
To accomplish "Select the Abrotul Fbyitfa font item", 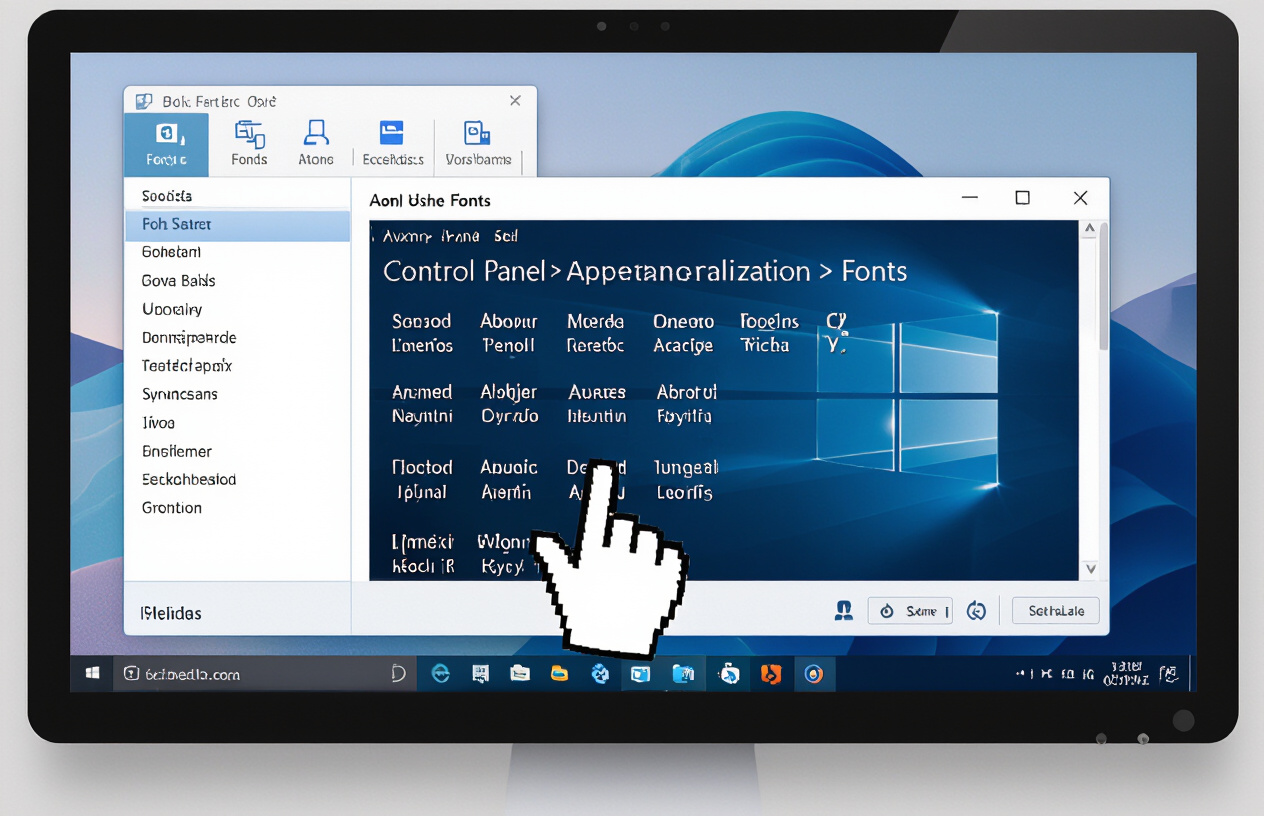I will click(x=686, y=404).
